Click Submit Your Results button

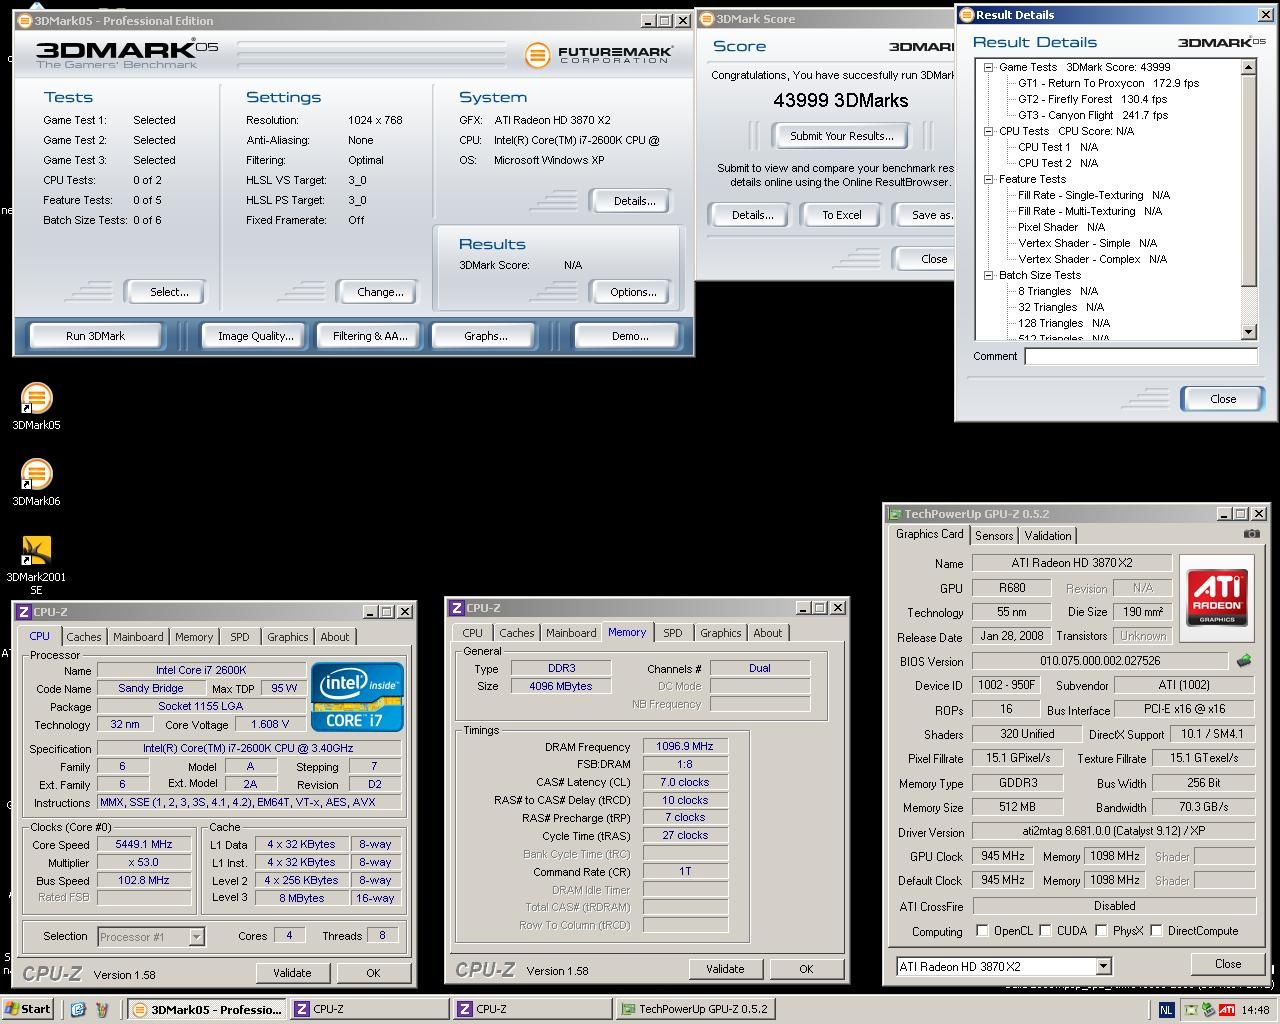click(841, 136)
